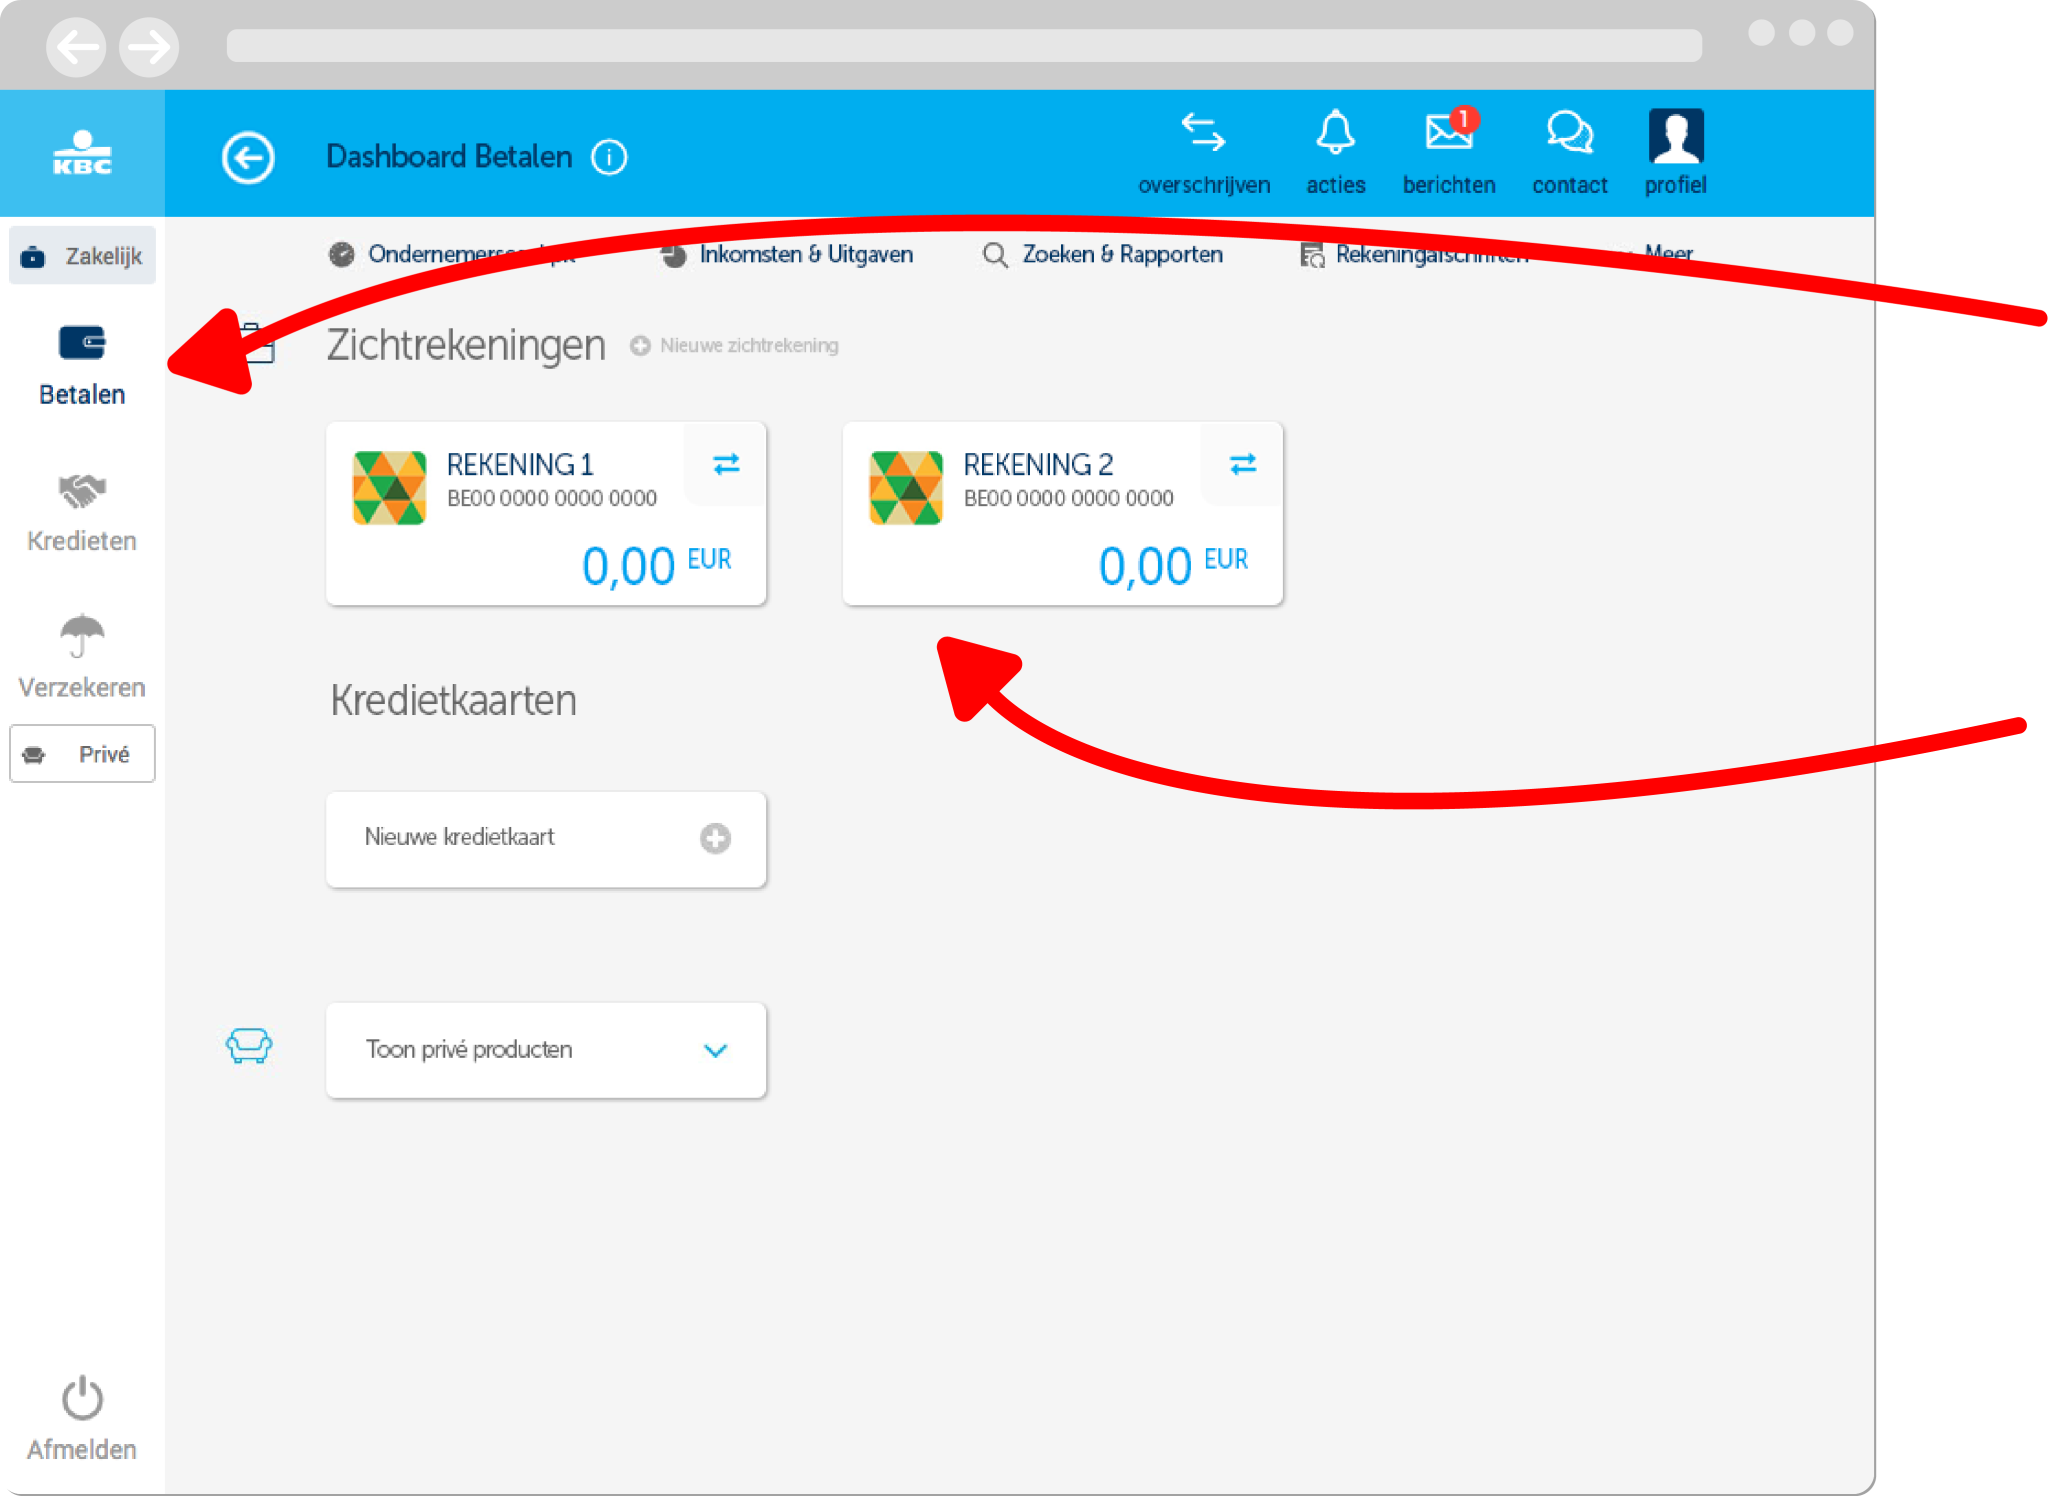This screenshot has height=1496, width=2048.
Task: Switch to Privé mode
Action: (x=82, y=754)
